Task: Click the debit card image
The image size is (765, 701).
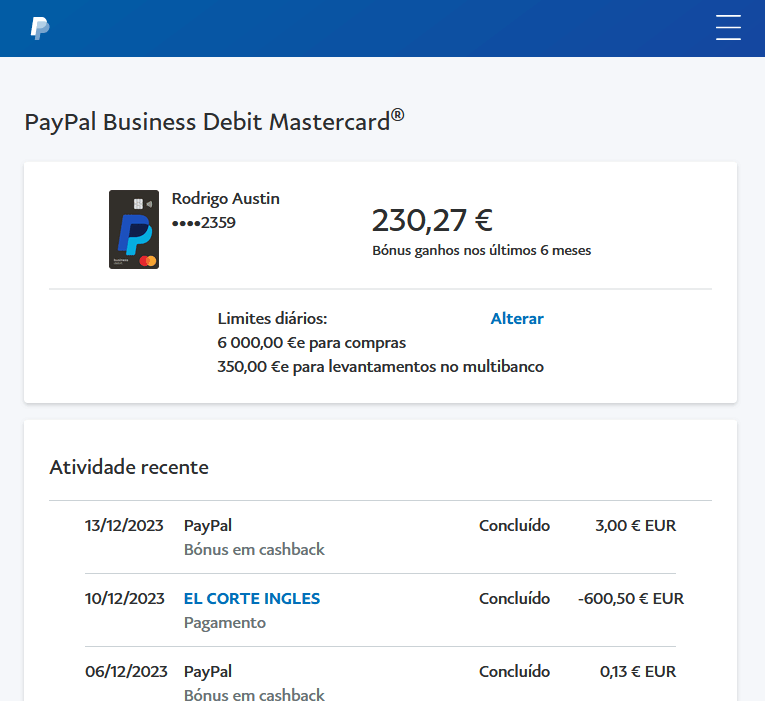Action: pyautogui.click(x=134, y=229)
